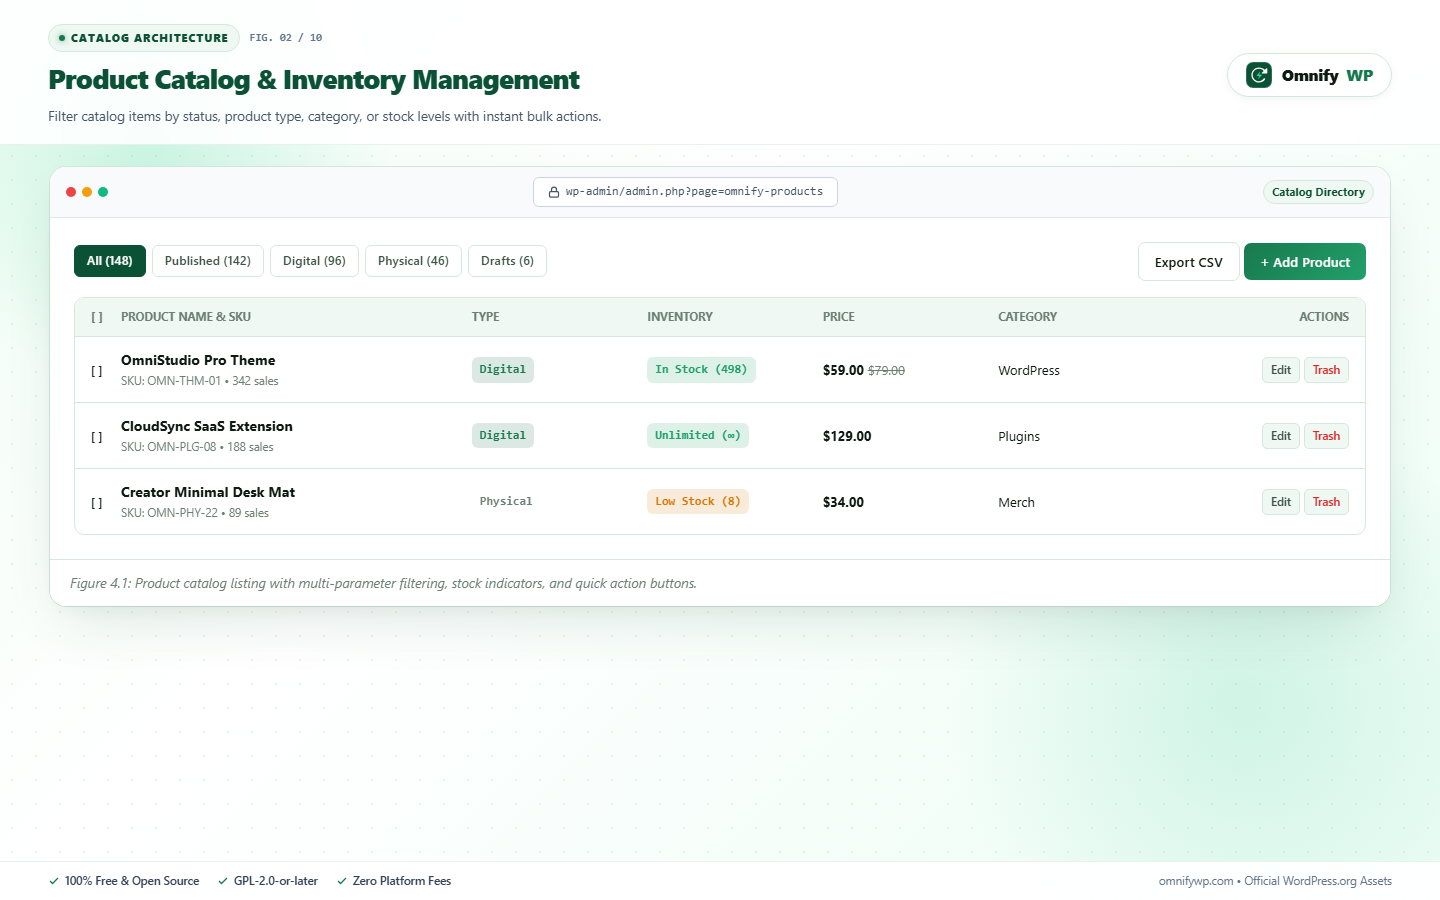
Task: Click the wp-admin URL address field
Action: tap(685, 192)
